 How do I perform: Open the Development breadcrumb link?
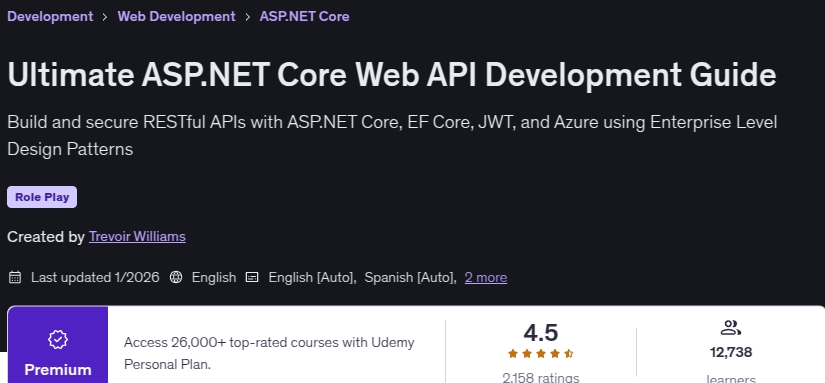50,16
